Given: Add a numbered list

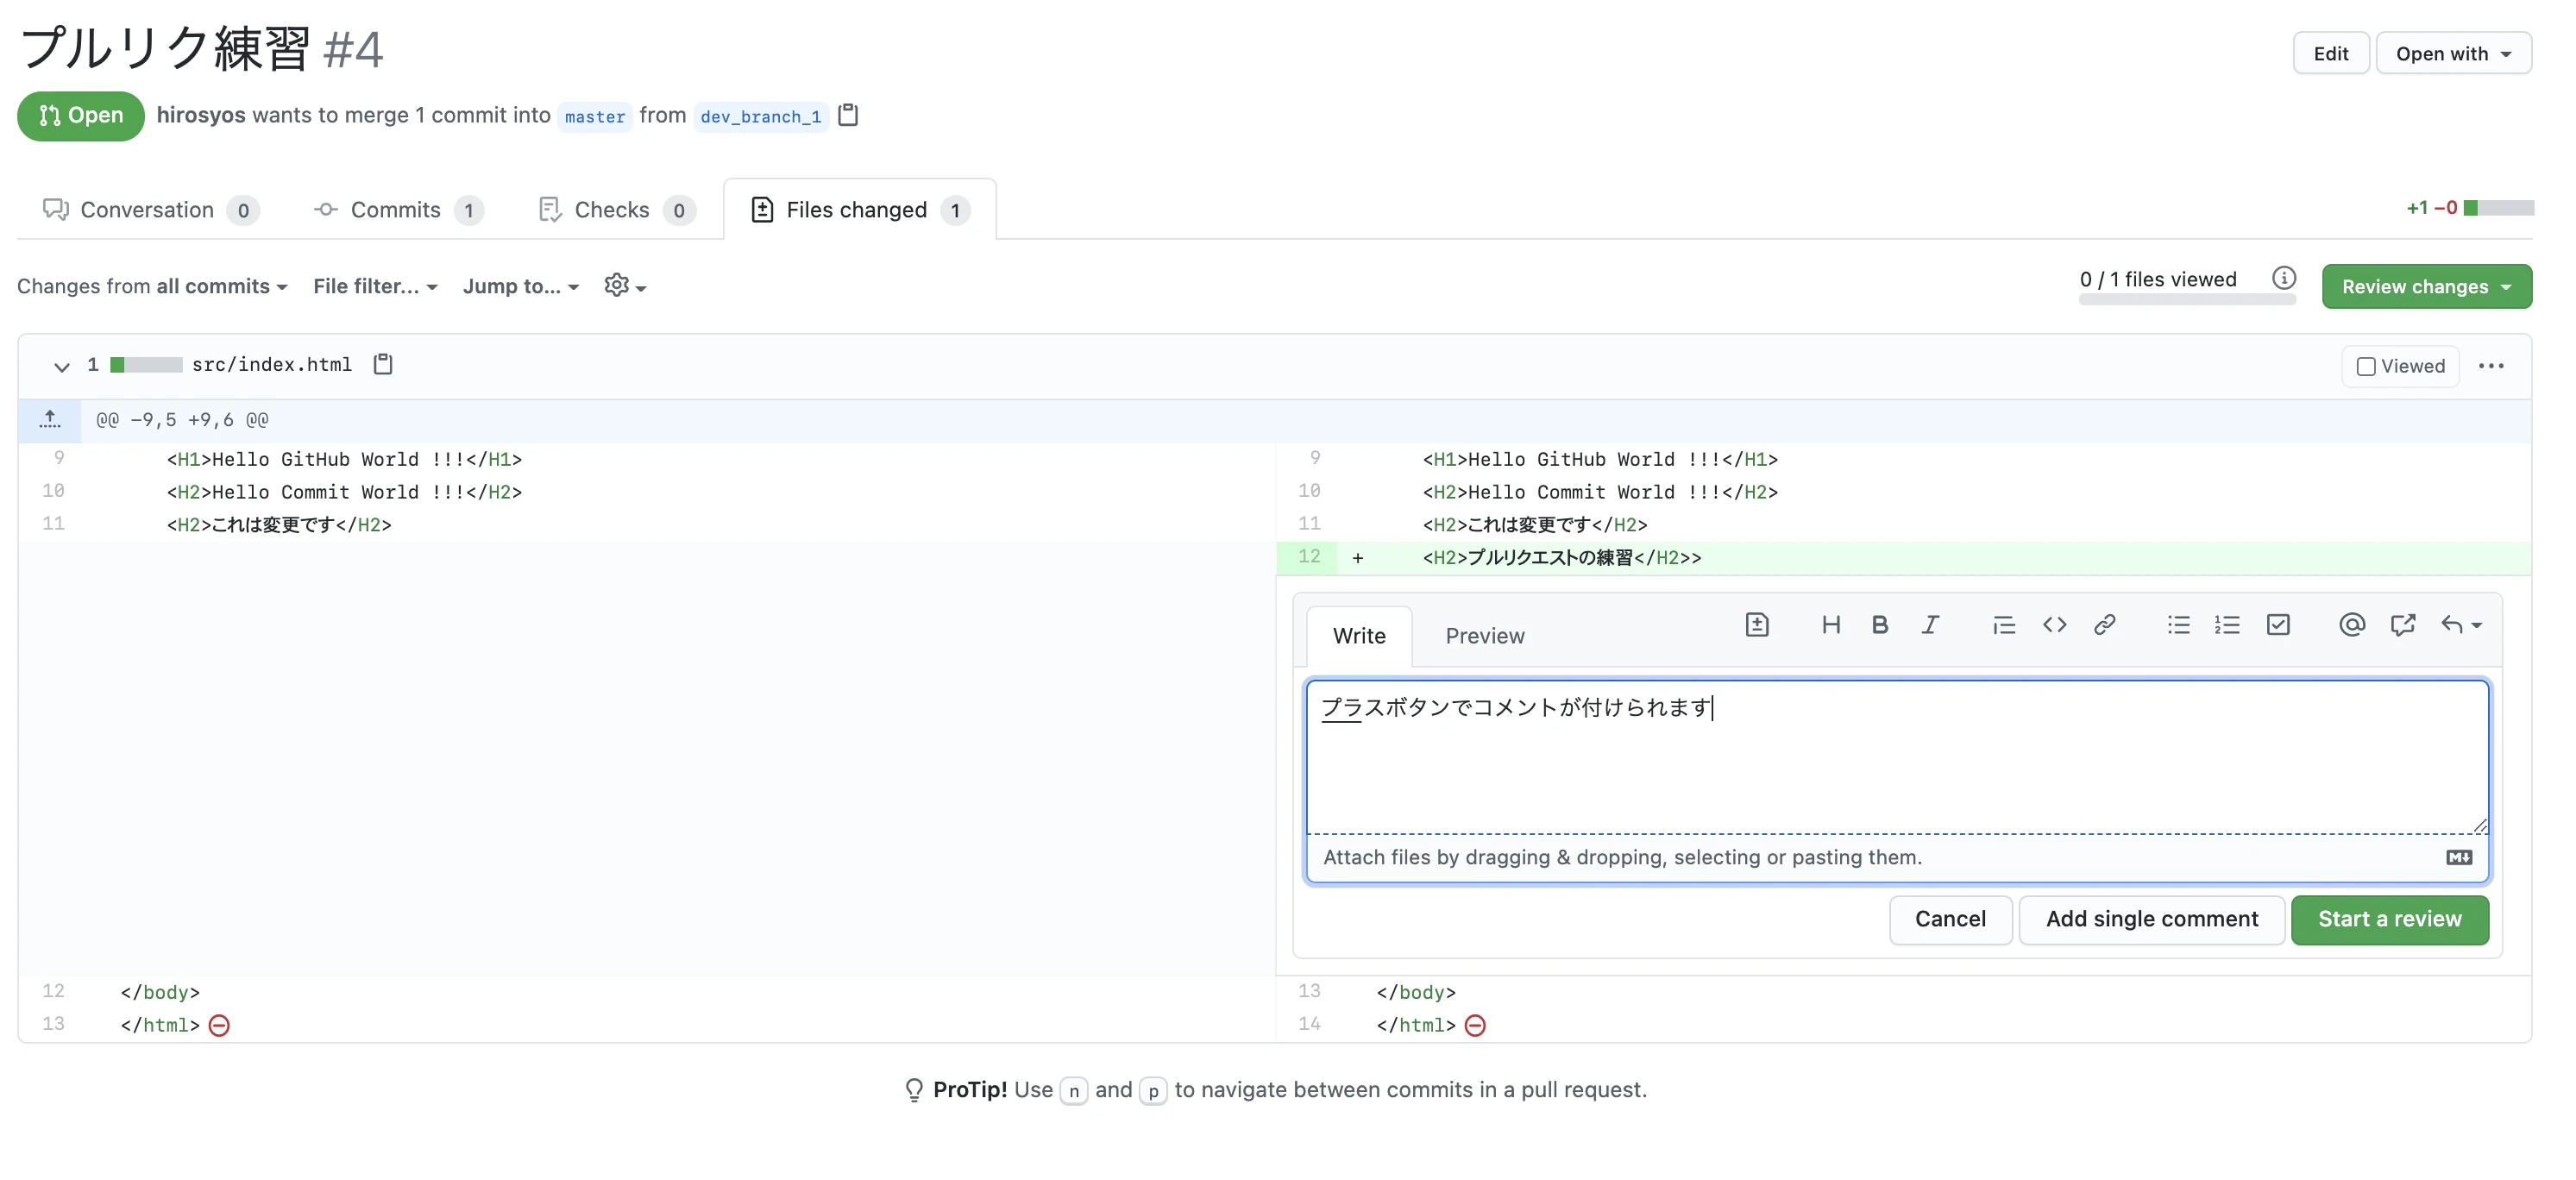Looking at the screenshot, I should 2227,625.
